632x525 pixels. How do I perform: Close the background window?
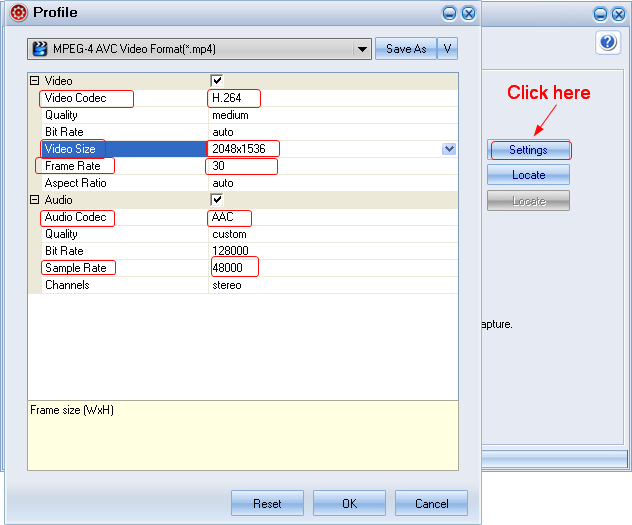[x=618, y=14]
